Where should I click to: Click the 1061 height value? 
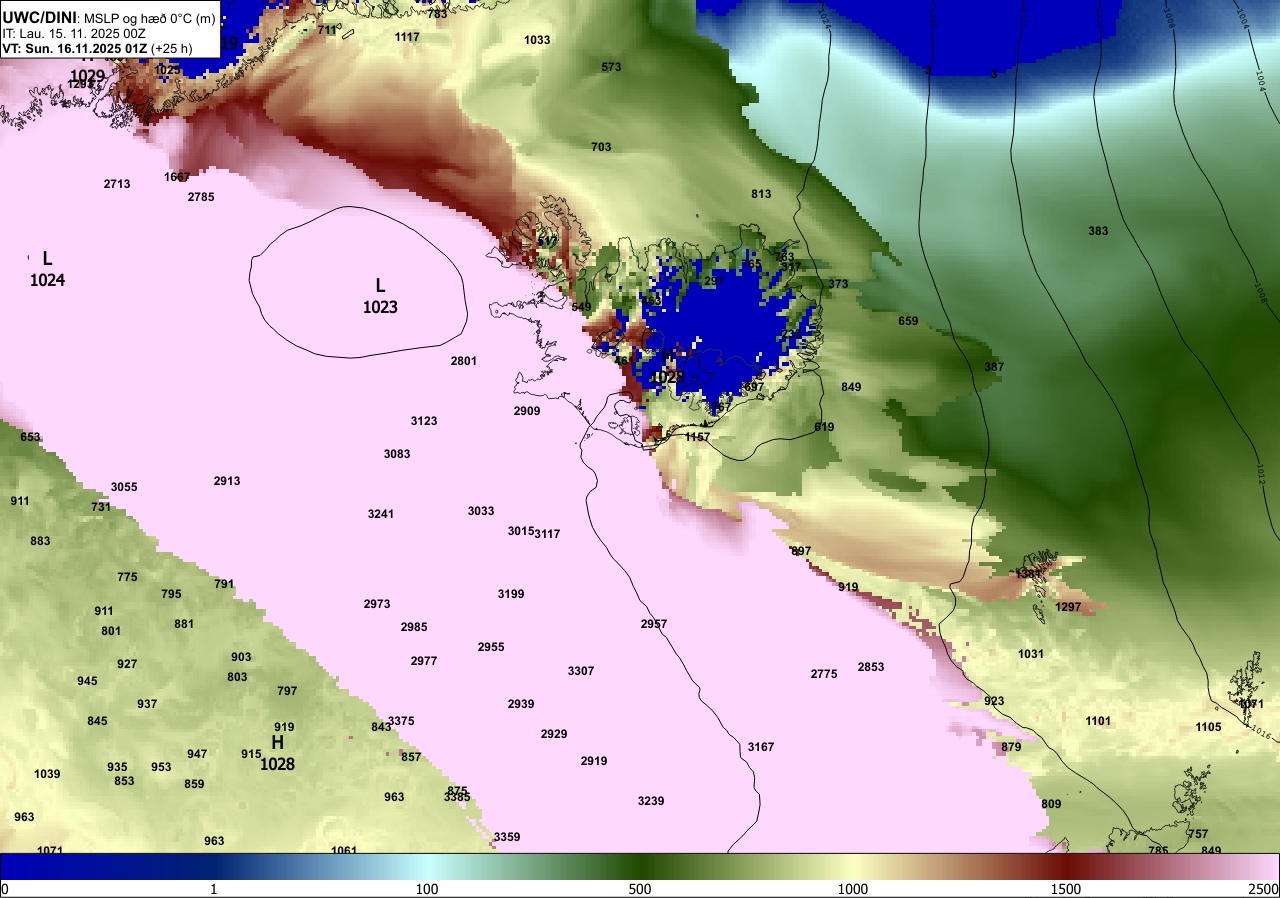(344, 851)
